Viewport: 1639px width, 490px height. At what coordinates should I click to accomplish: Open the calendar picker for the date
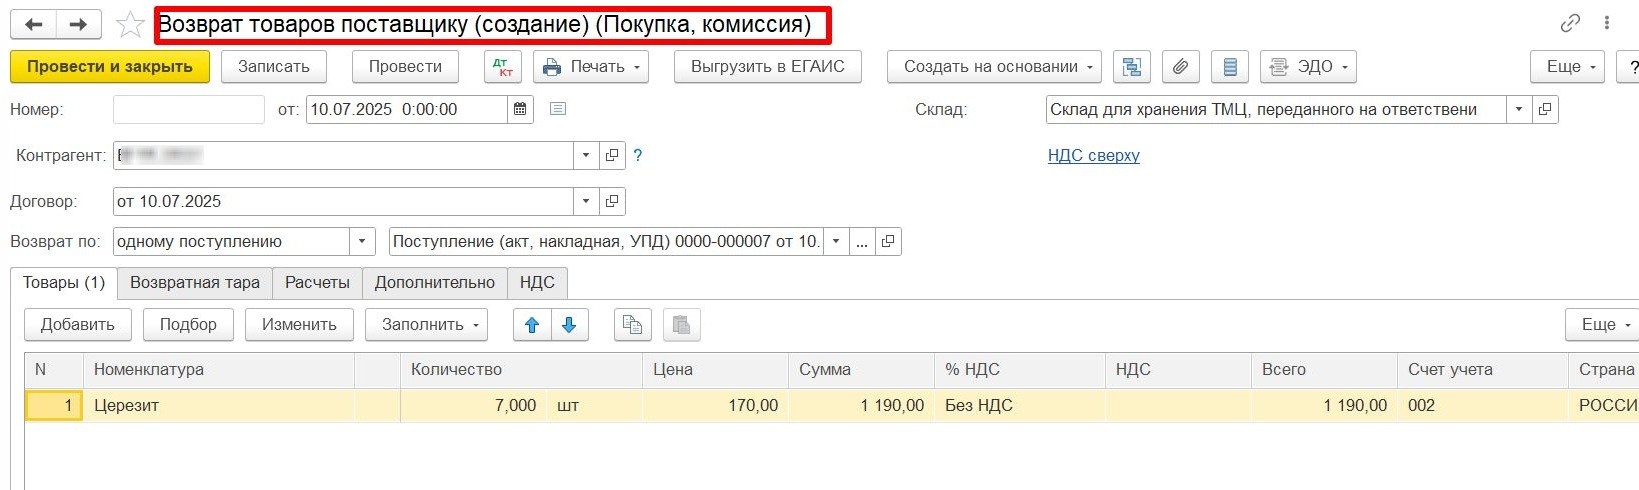[520, 110]
